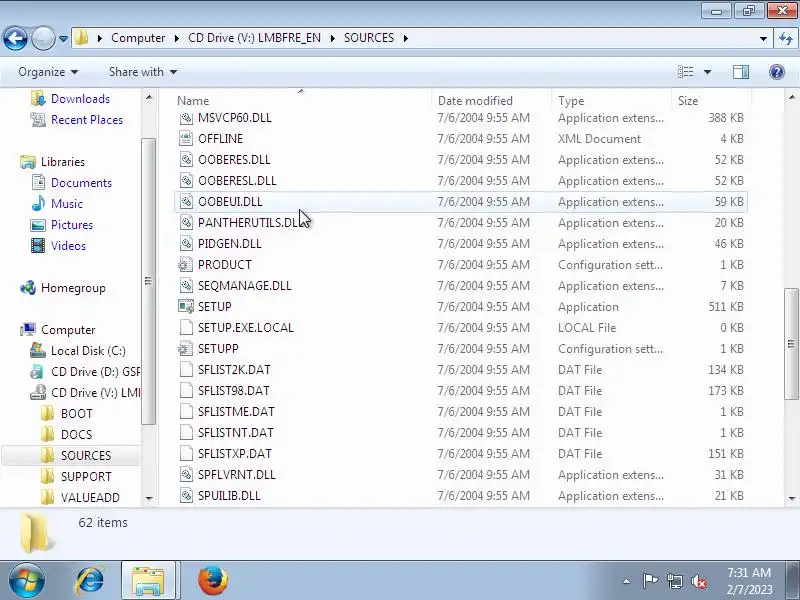Sort by the Name column header

(193, 101)
